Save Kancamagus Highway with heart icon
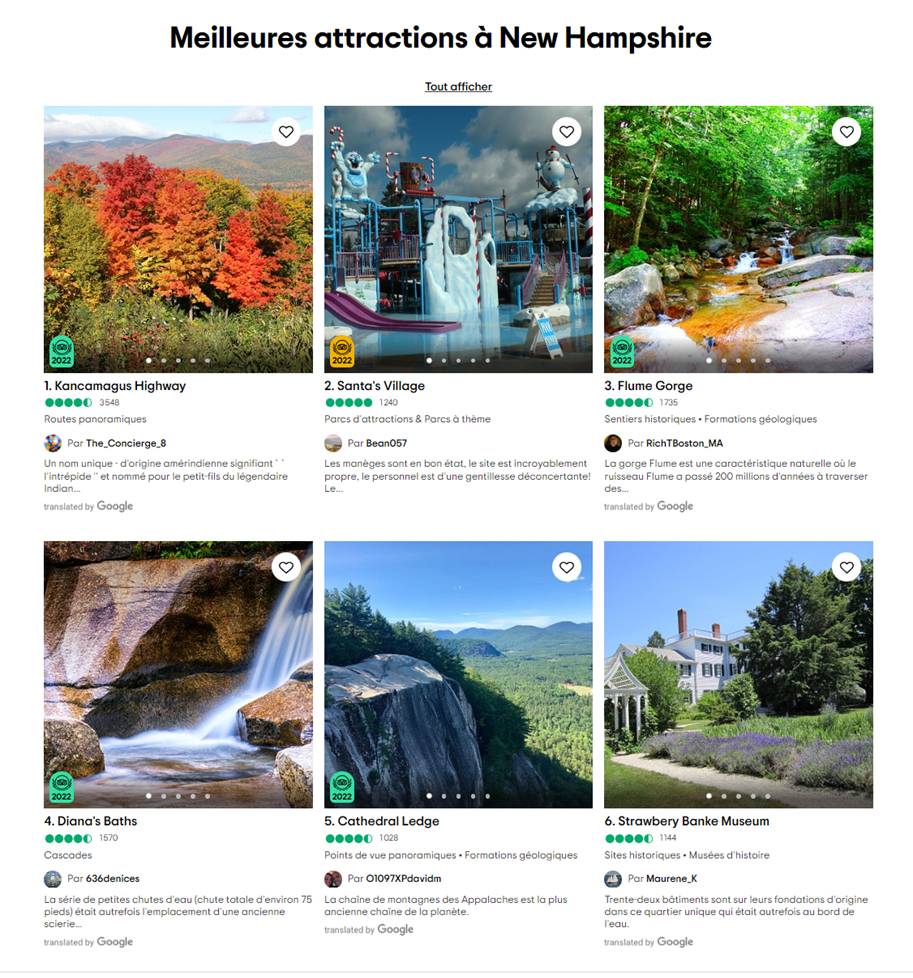Screen dimensions: 913x978 pos(286,132)
